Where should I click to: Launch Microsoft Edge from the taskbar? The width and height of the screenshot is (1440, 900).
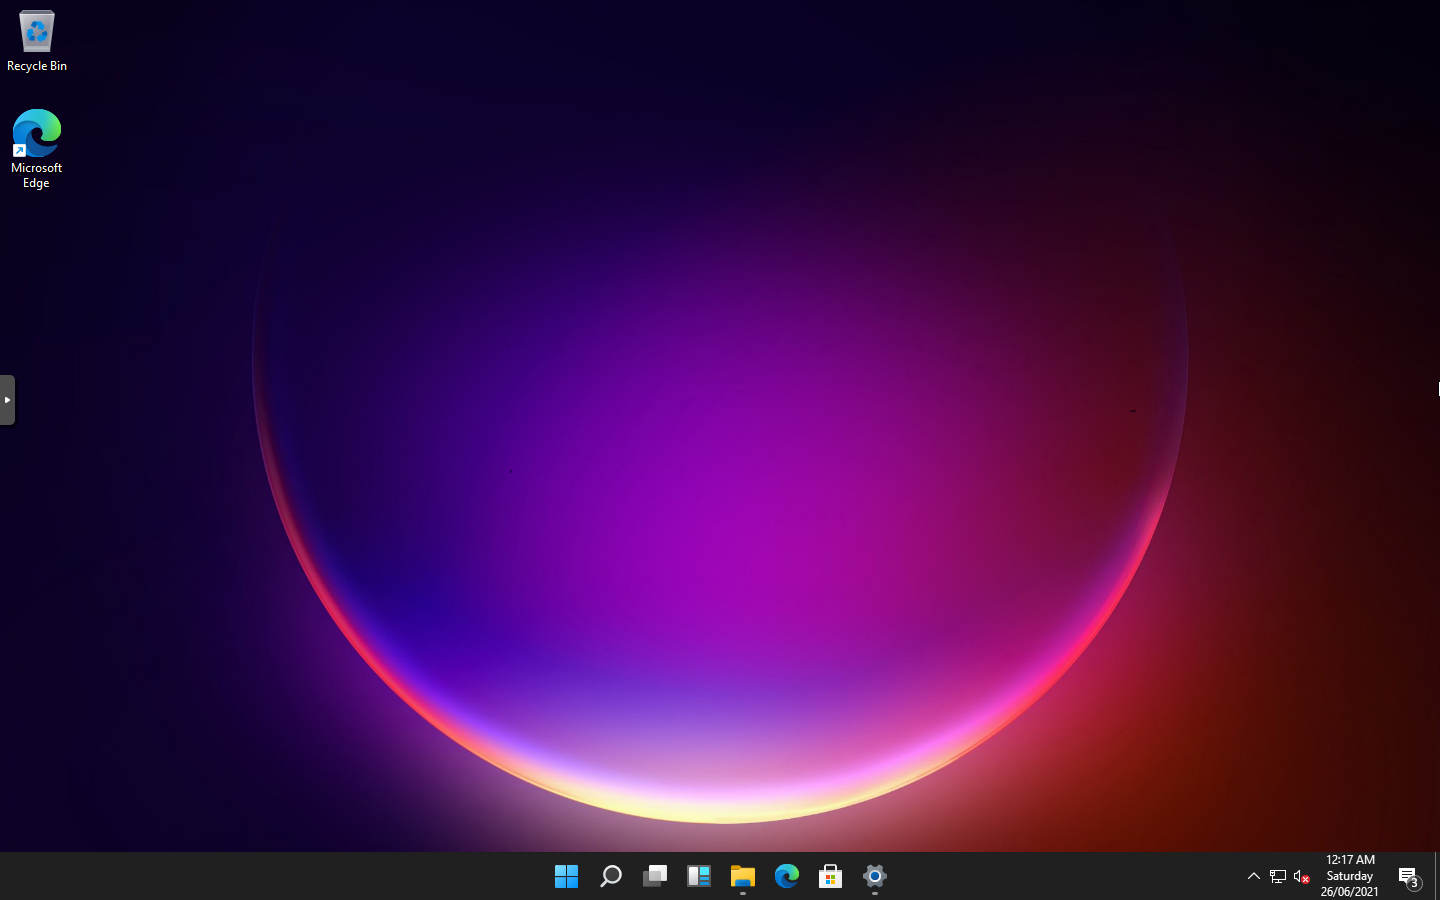coord(786,876)
